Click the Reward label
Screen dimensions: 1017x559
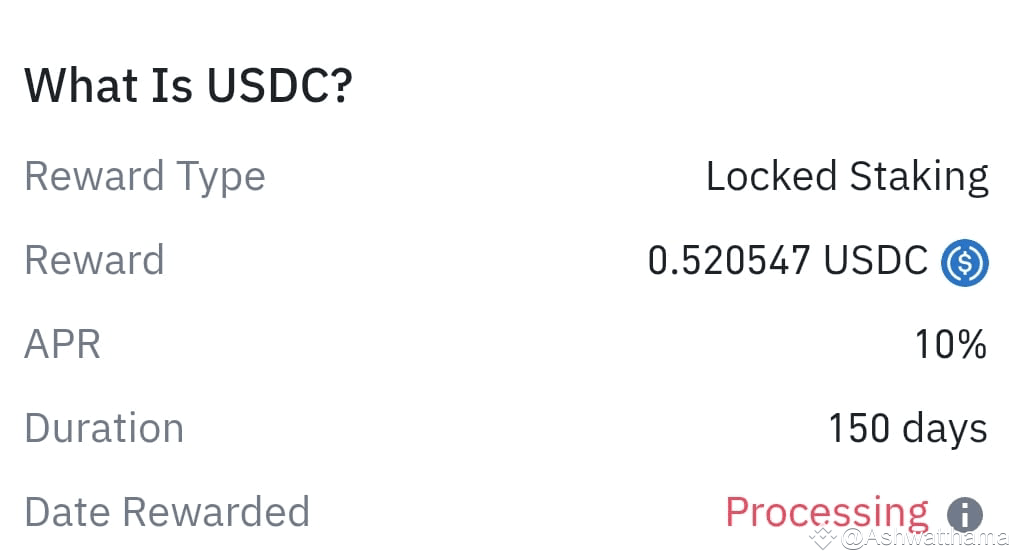tap(94, 260)
